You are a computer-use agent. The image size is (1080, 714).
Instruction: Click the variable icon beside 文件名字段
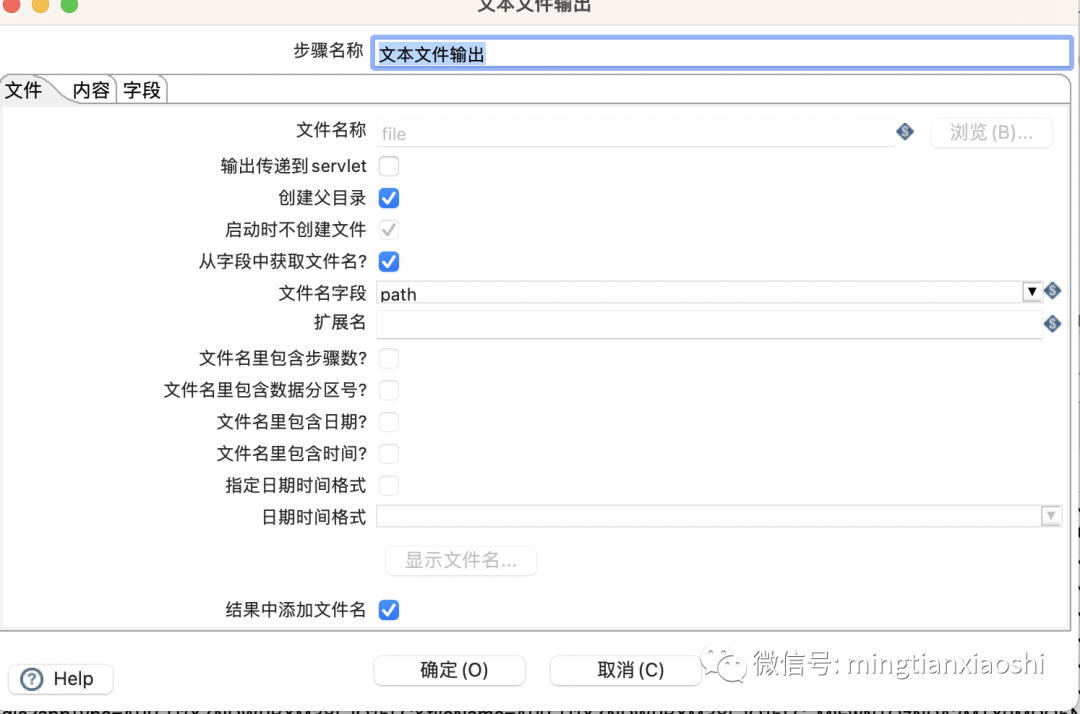1052,291
